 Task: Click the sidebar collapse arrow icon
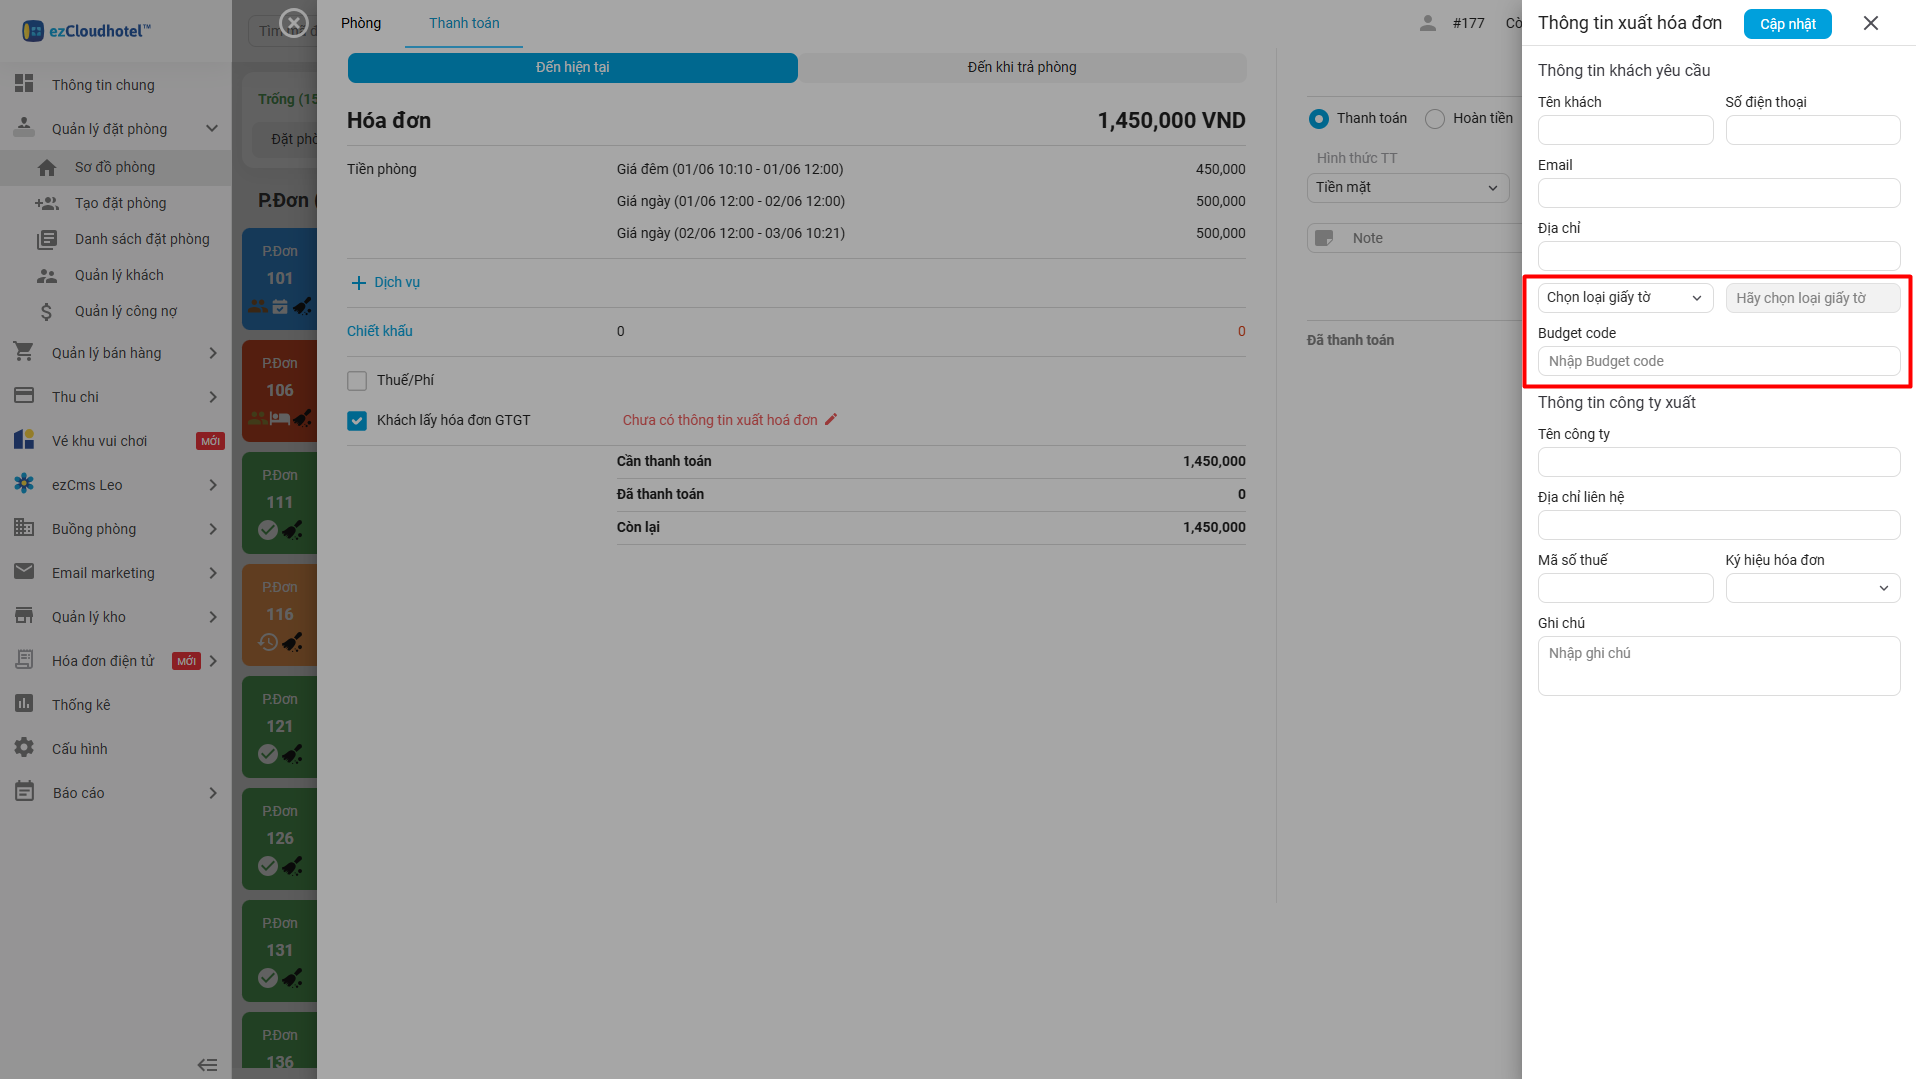pyautogui.click(x=207, y=1065)
